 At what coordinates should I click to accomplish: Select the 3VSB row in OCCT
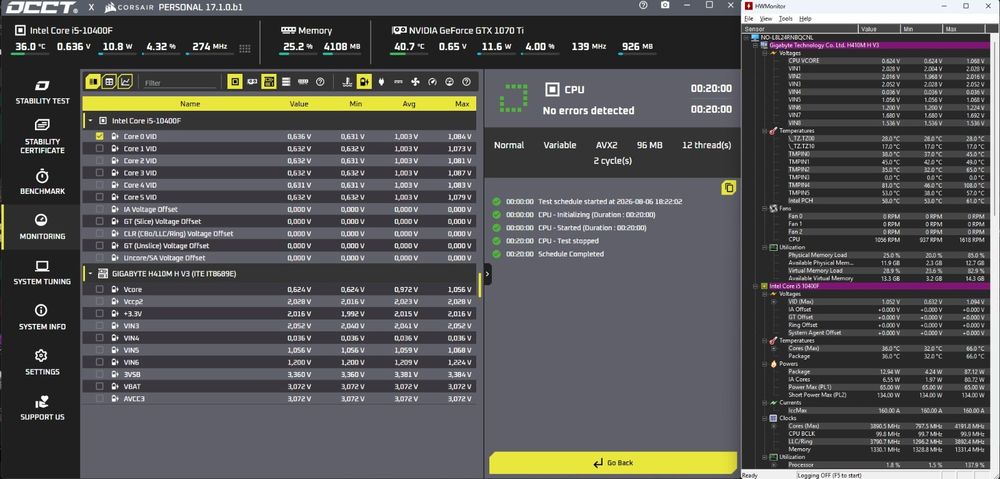(x=279, y=374)
